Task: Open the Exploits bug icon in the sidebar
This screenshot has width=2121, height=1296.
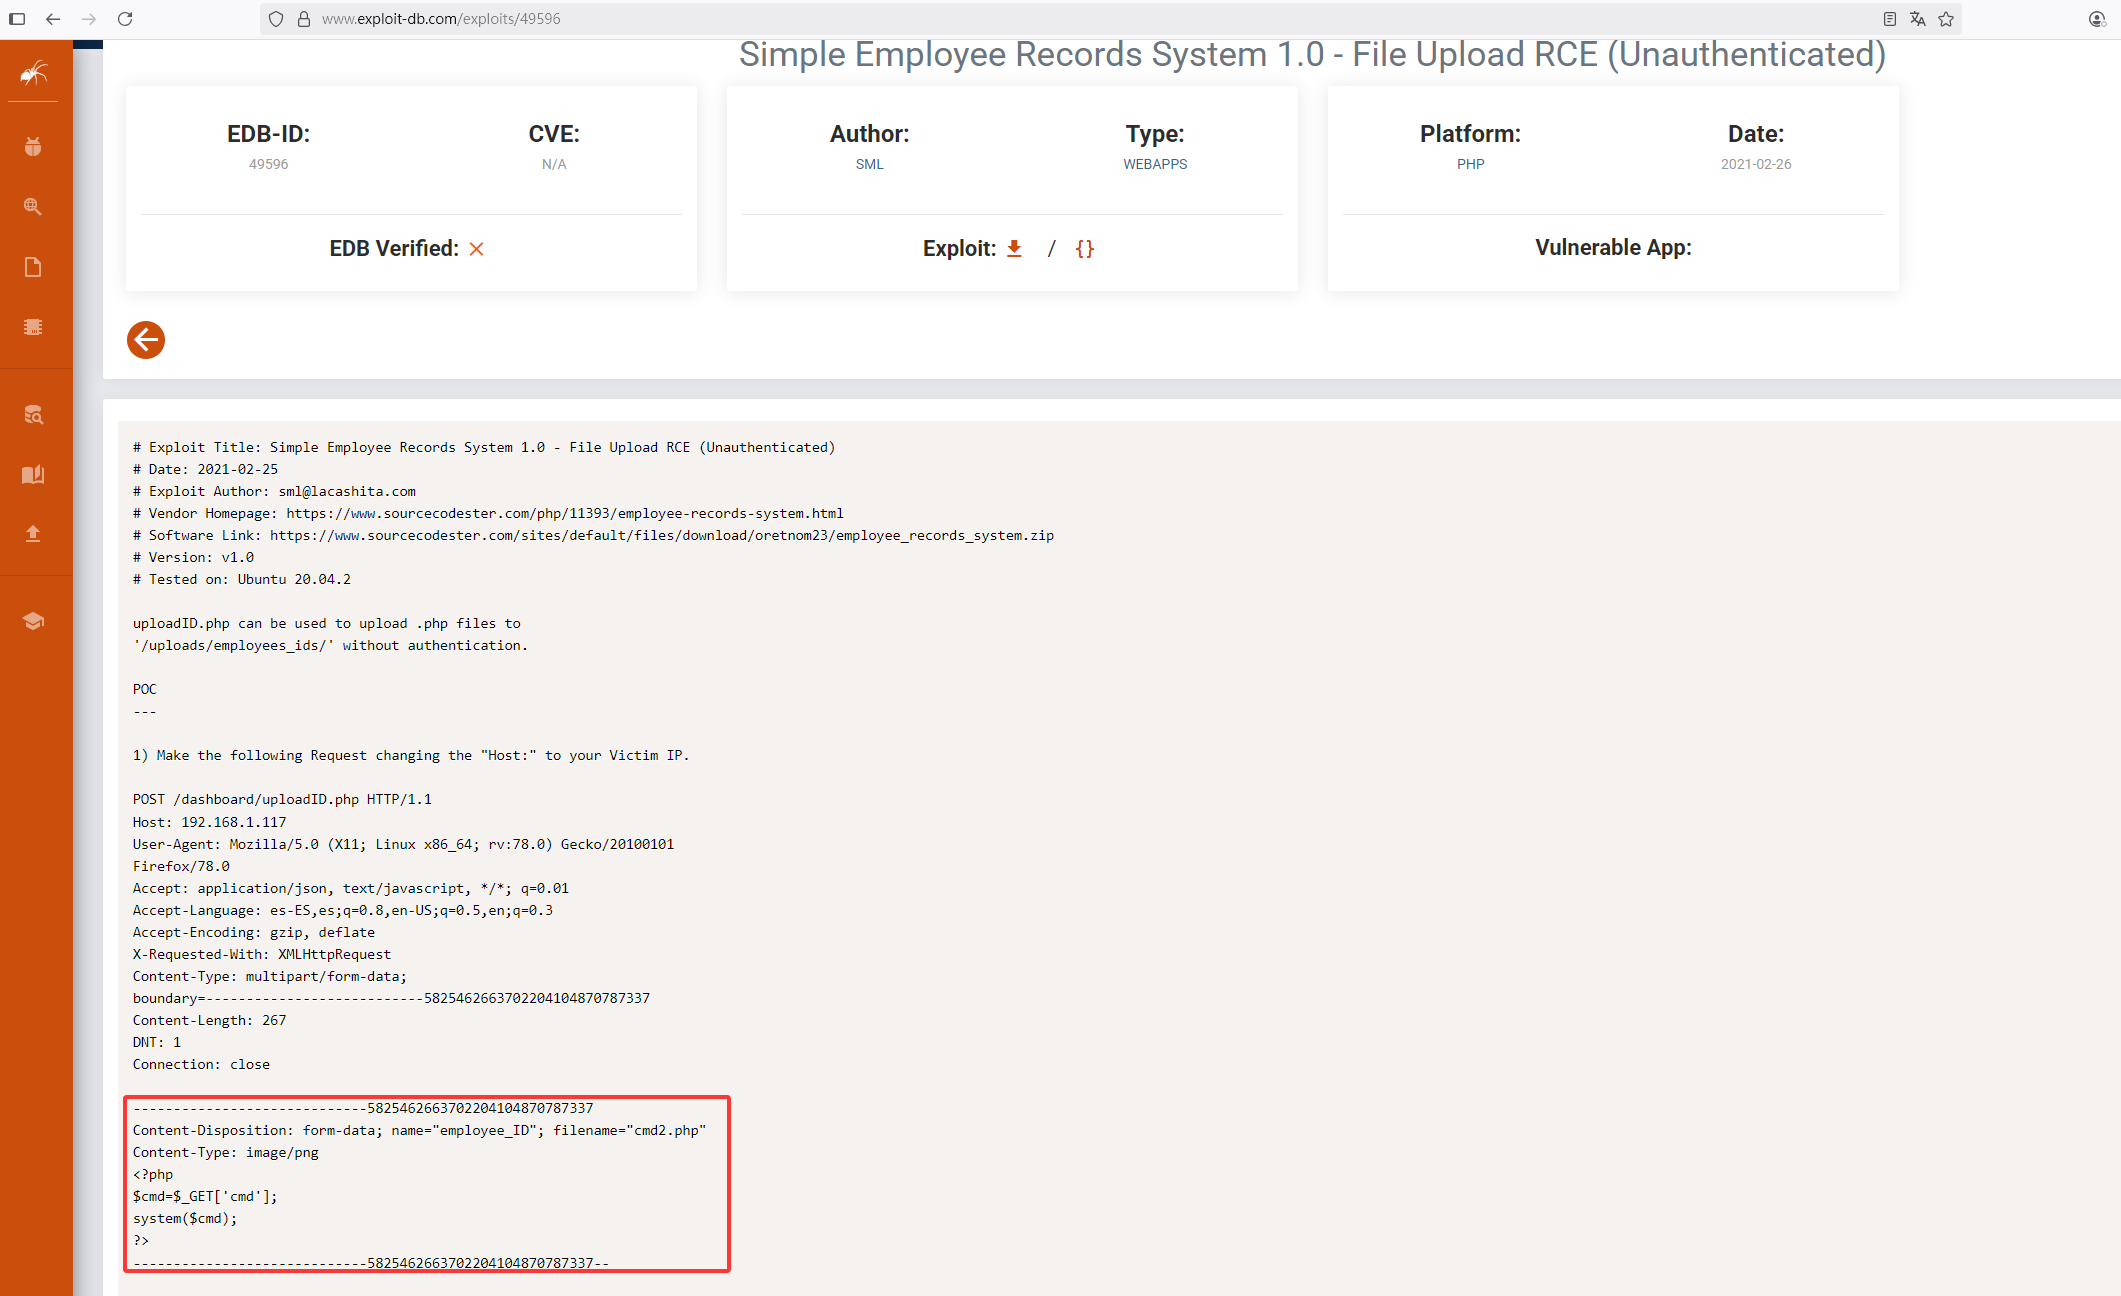Action: [33, 147]
